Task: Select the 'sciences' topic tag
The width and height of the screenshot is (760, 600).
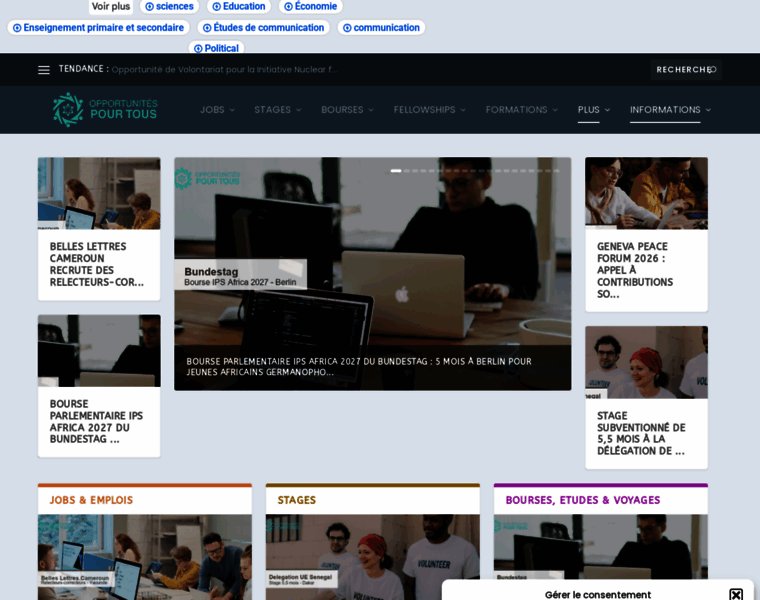Action: (x=169, y=6)
